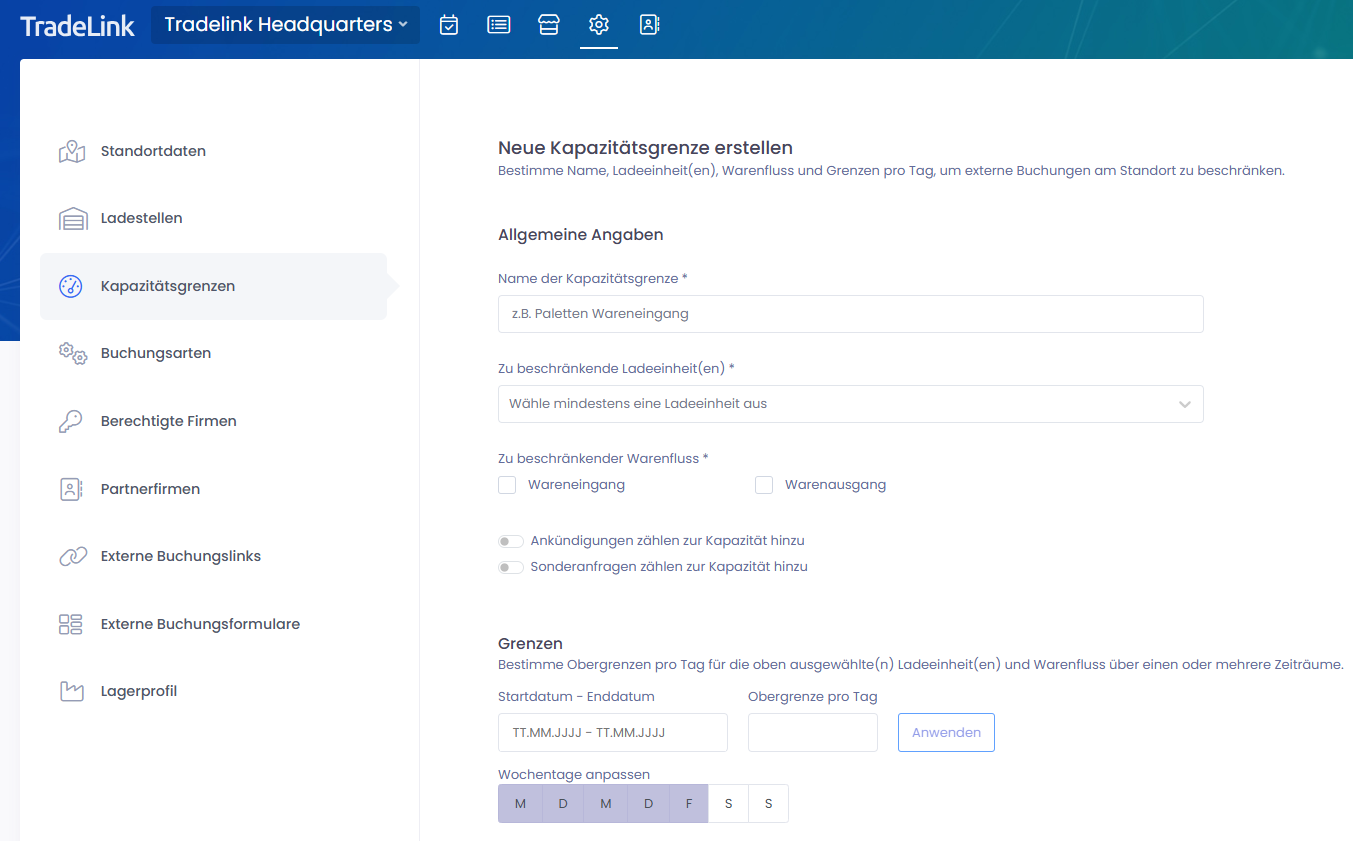1353x841 pixels.
Task: Click the Standortdaten map icon
Action: tap(72, 152)
